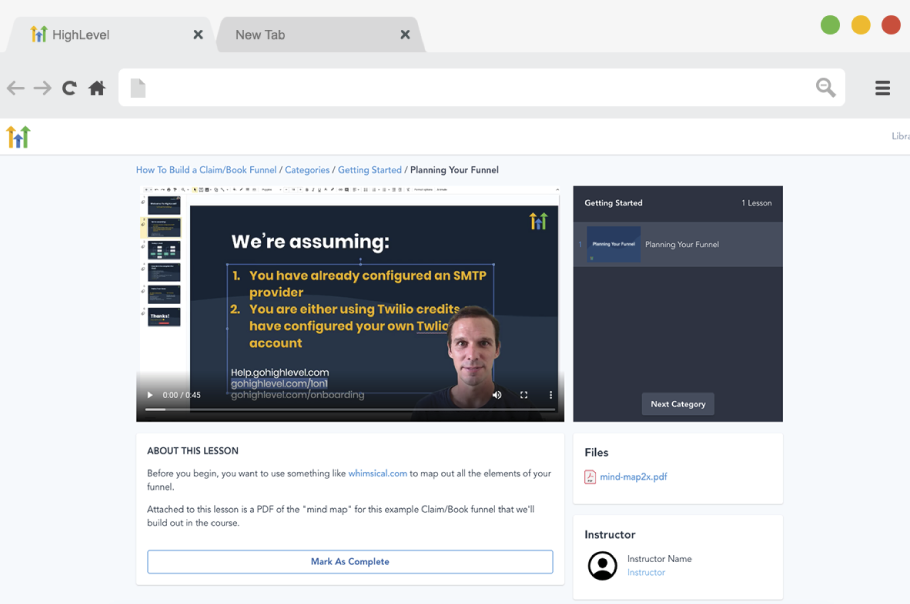This screenshot has width=910, height=604.
Task: Click the browser address input field
Action: click(481, 88)
